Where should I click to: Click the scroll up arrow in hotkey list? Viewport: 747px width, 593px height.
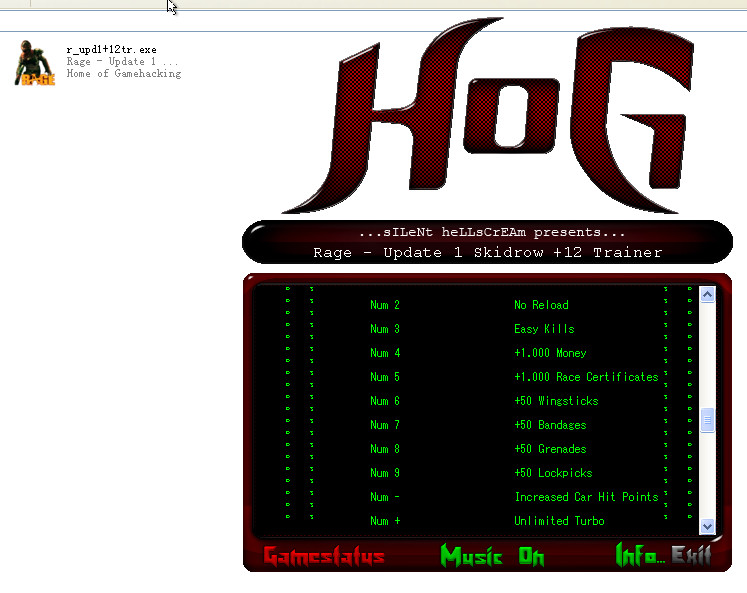click(707, 294)
